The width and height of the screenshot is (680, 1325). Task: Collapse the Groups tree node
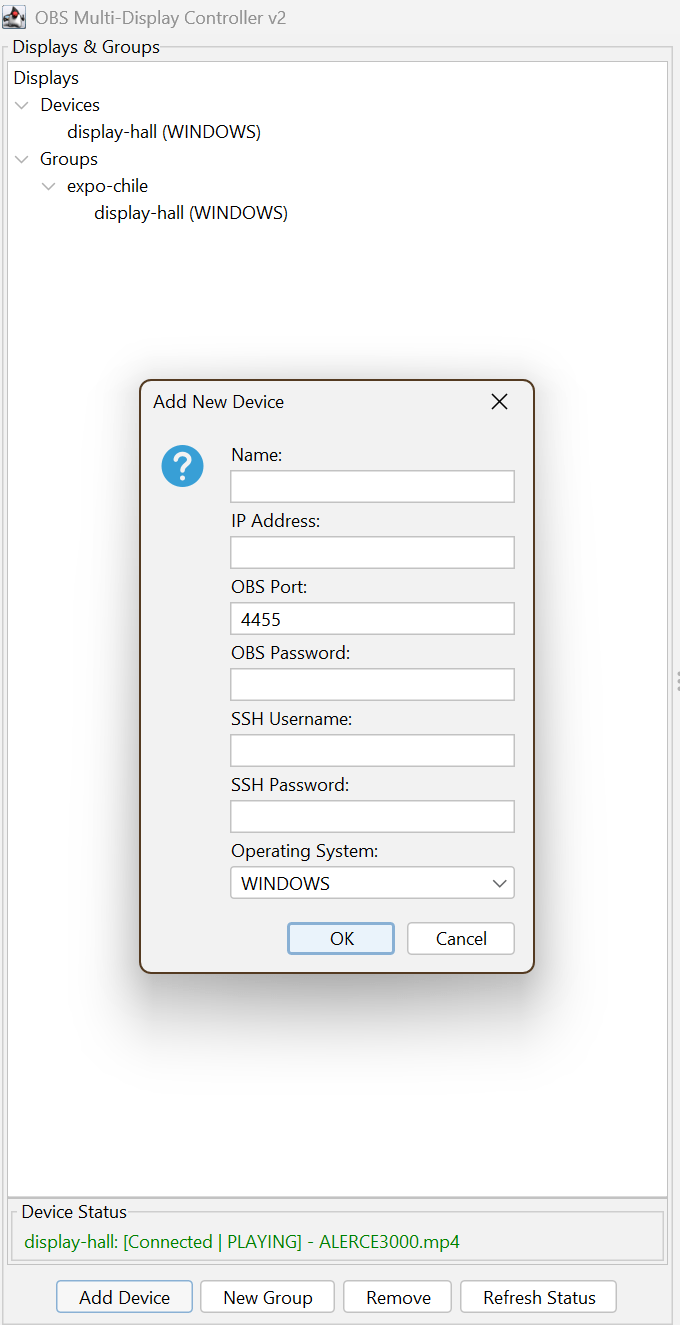point(22,159)
